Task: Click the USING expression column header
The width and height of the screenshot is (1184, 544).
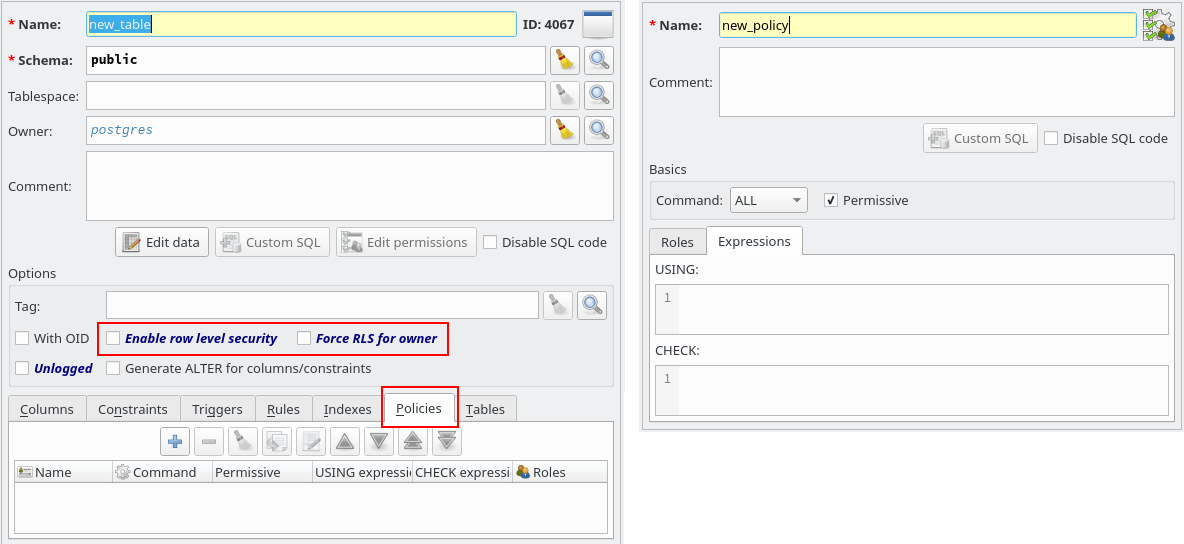Action: [362, 472]
